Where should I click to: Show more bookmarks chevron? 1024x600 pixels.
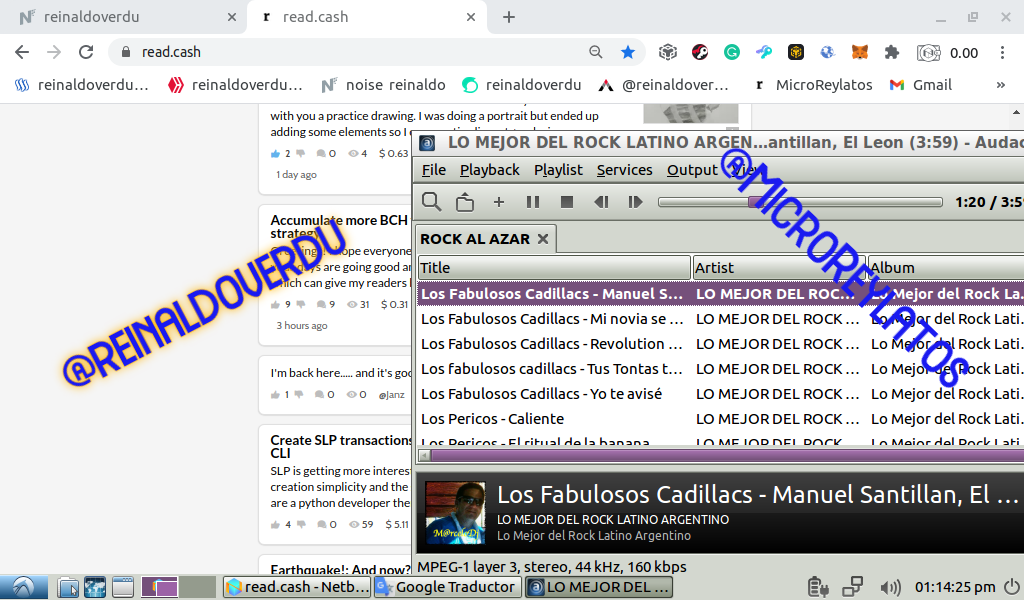coord(1000,85)
